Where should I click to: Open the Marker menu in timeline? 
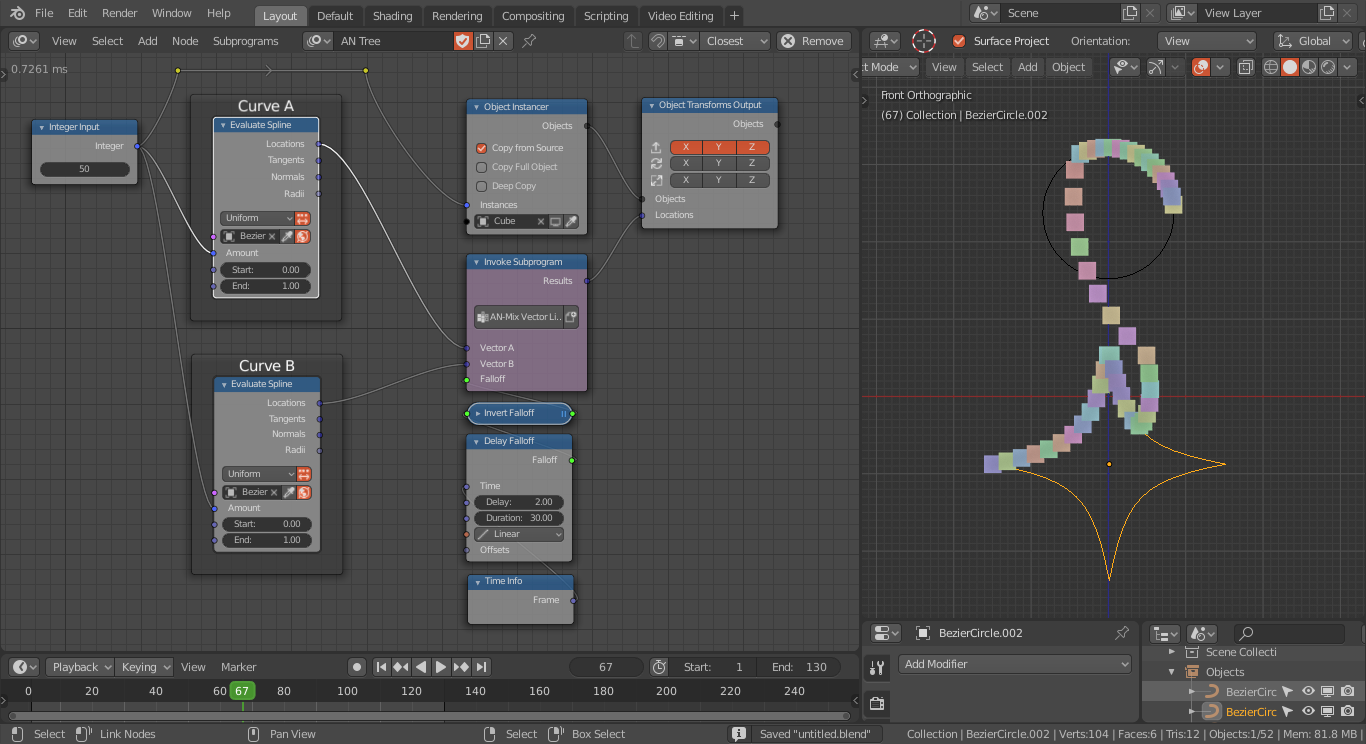coord(239,667)
